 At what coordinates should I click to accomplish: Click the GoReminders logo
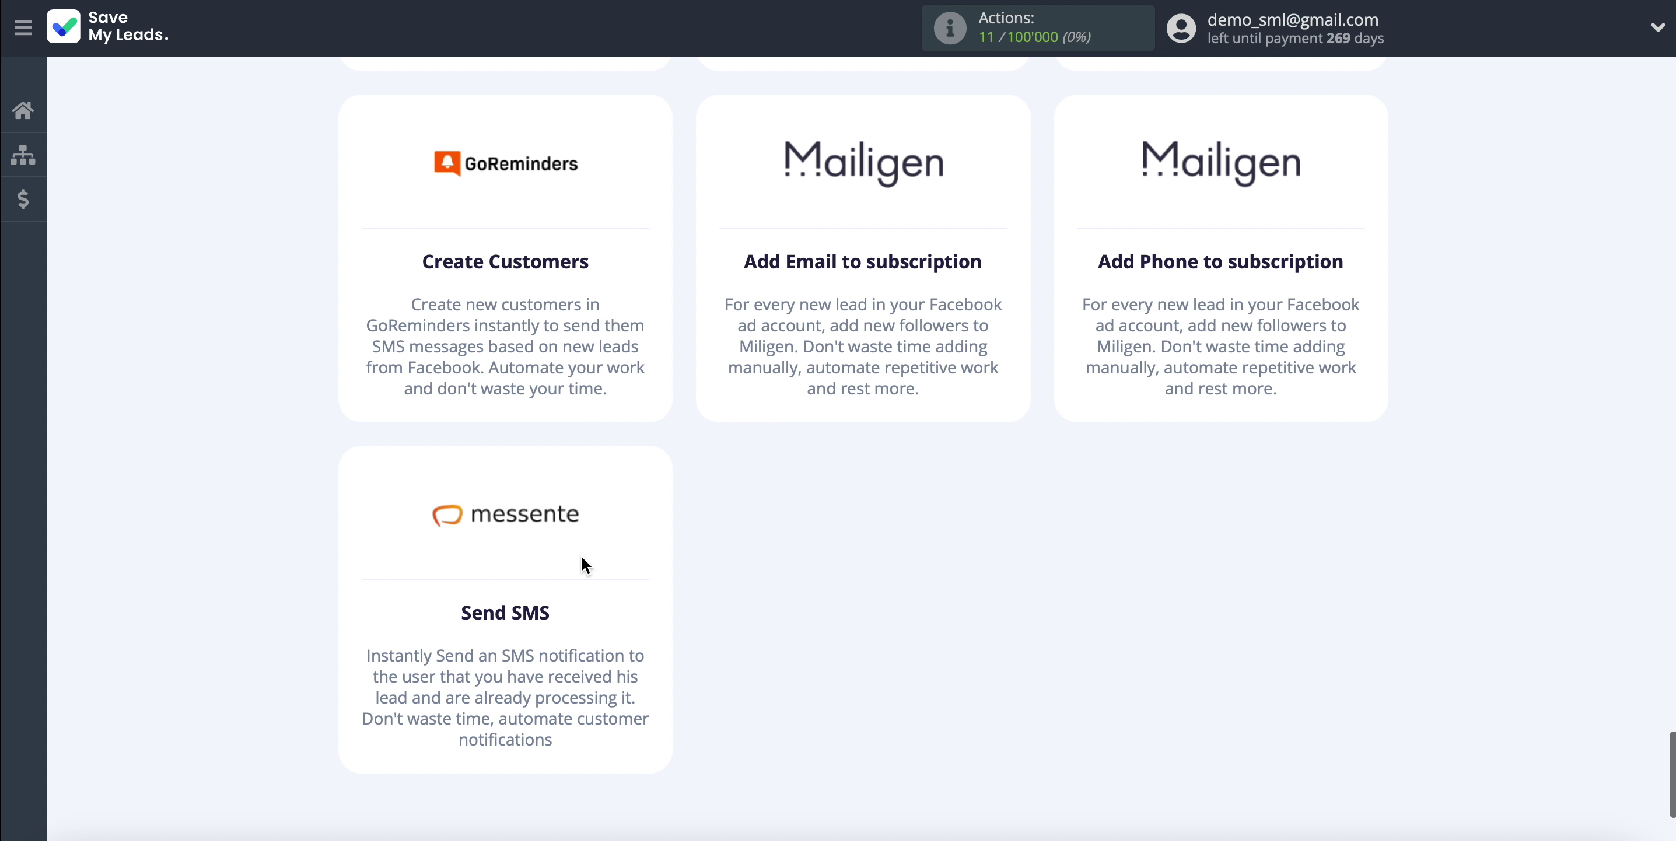tap(506, 163)
